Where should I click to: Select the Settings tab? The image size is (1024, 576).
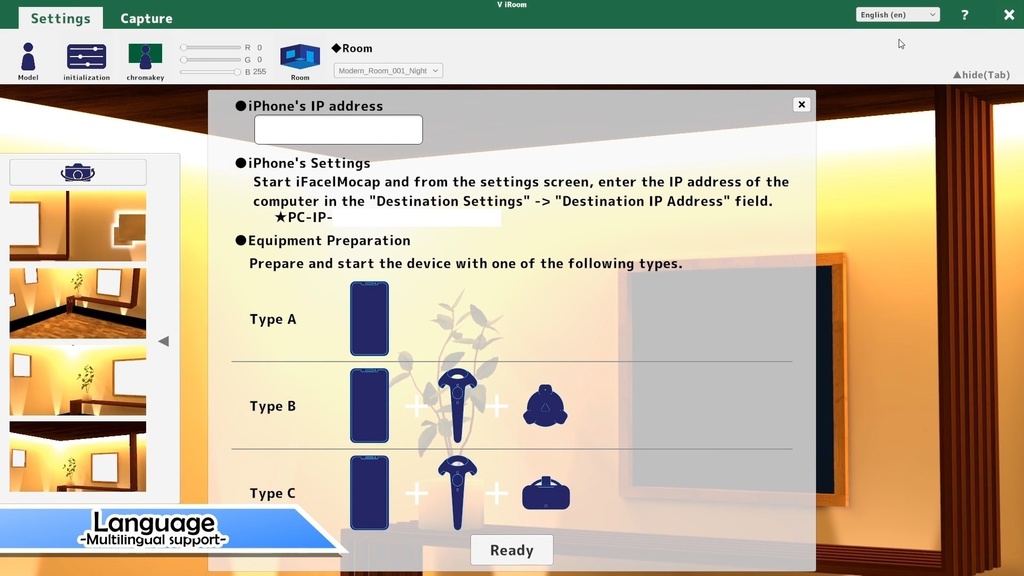pyautogui.click(x=60, y=17)
